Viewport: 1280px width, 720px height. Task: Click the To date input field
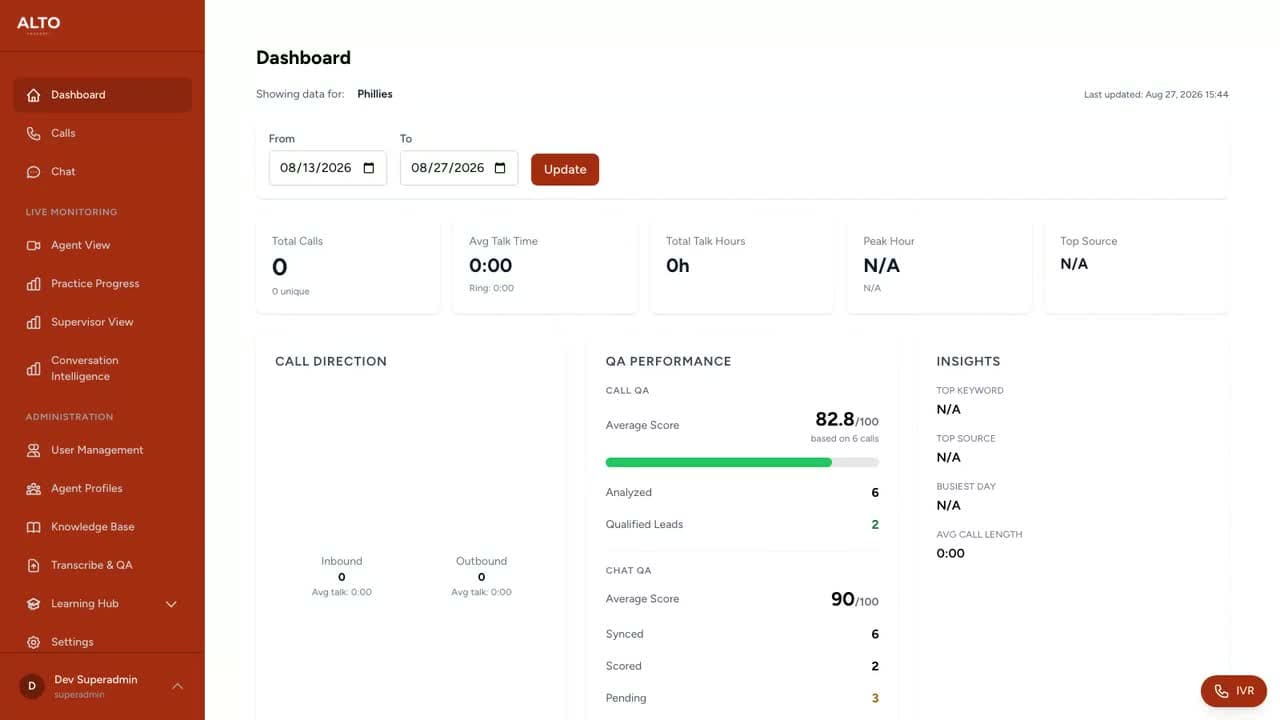459,168
